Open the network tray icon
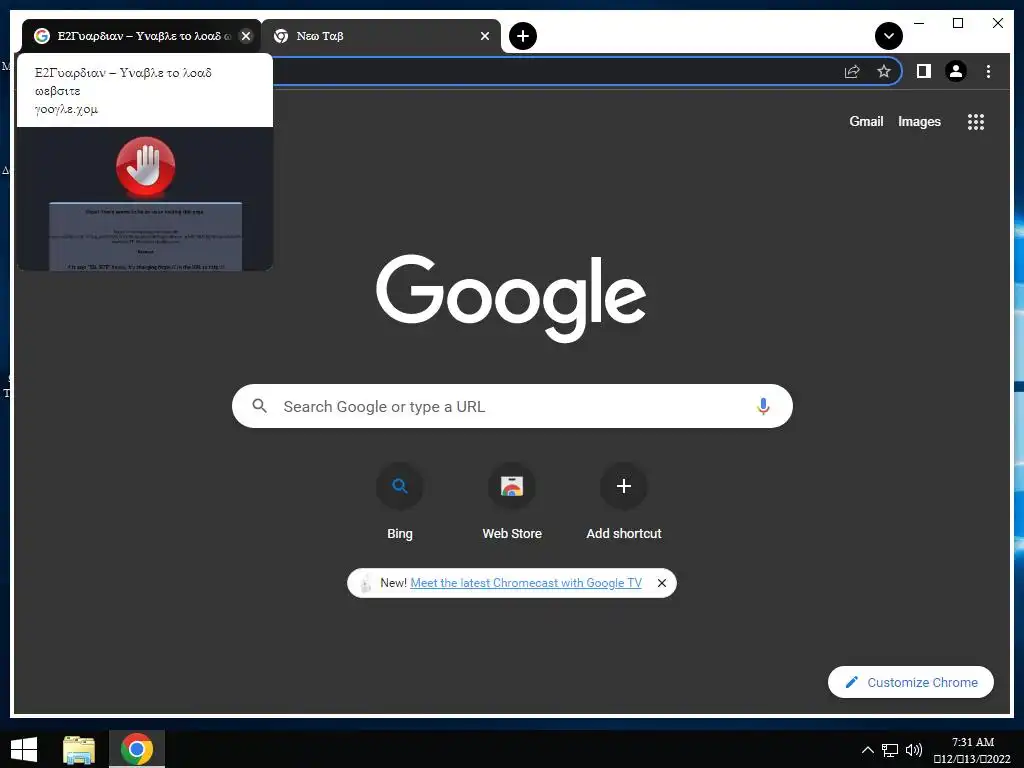 pyautogui.click(x=890, y=750)
